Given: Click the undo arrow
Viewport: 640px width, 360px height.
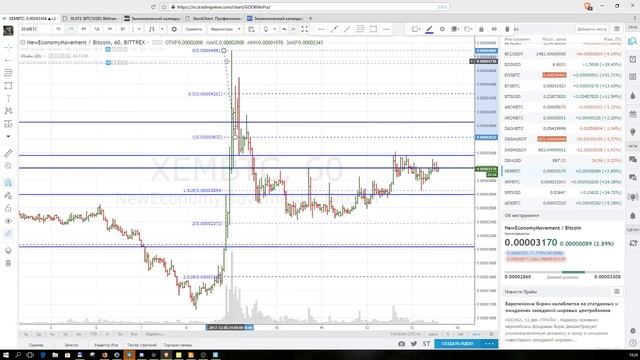Looking at the screenshot, I should (x=284, y=29).
